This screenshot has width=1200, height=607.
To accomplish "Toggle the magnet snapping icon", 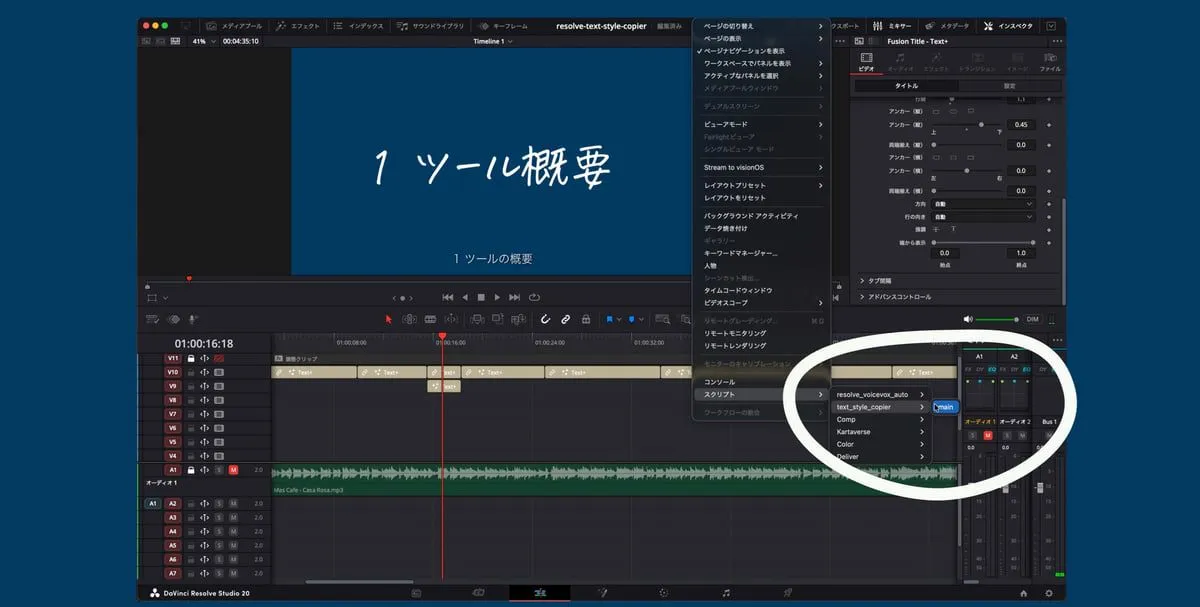I will pos(545,319).
